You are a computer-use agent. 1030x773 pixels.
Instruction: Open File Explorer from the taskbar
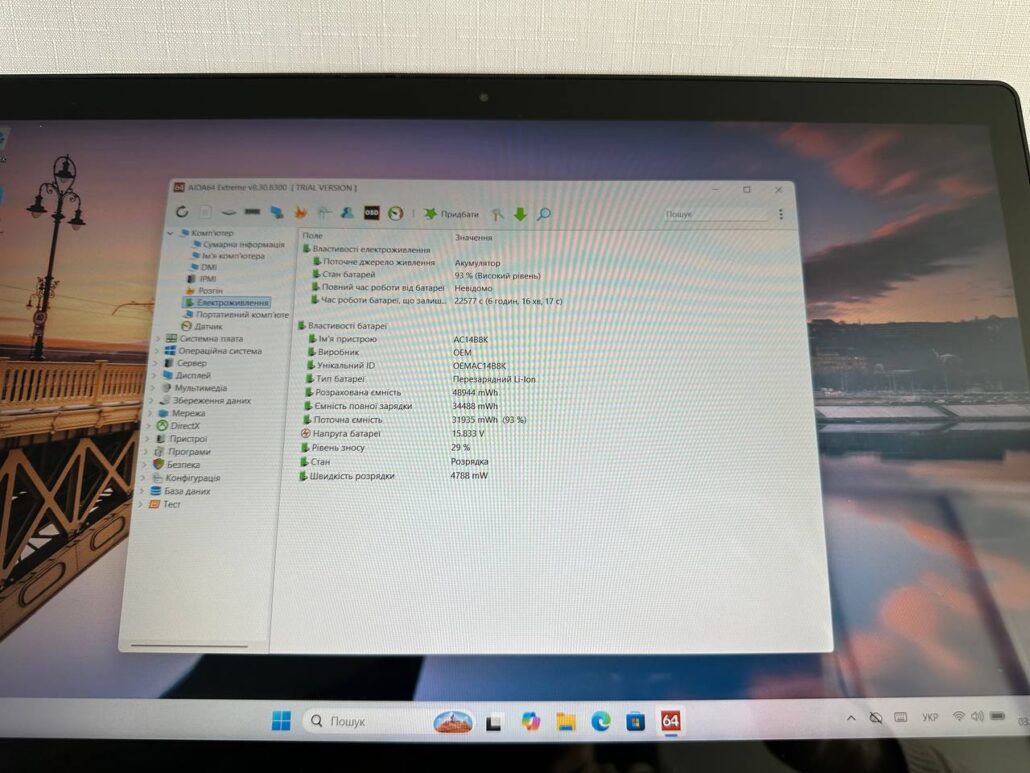pyautogui.click(x=566, y=722)
